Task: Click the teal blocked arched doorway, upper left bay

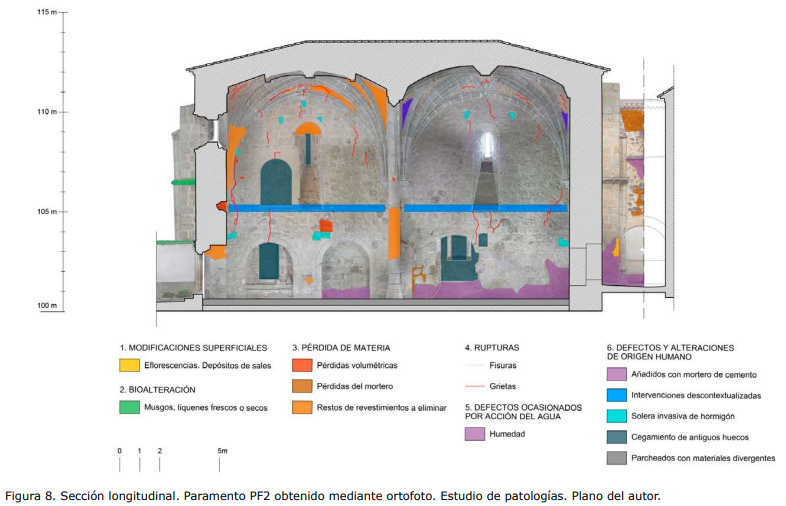Action: point(276,182)
